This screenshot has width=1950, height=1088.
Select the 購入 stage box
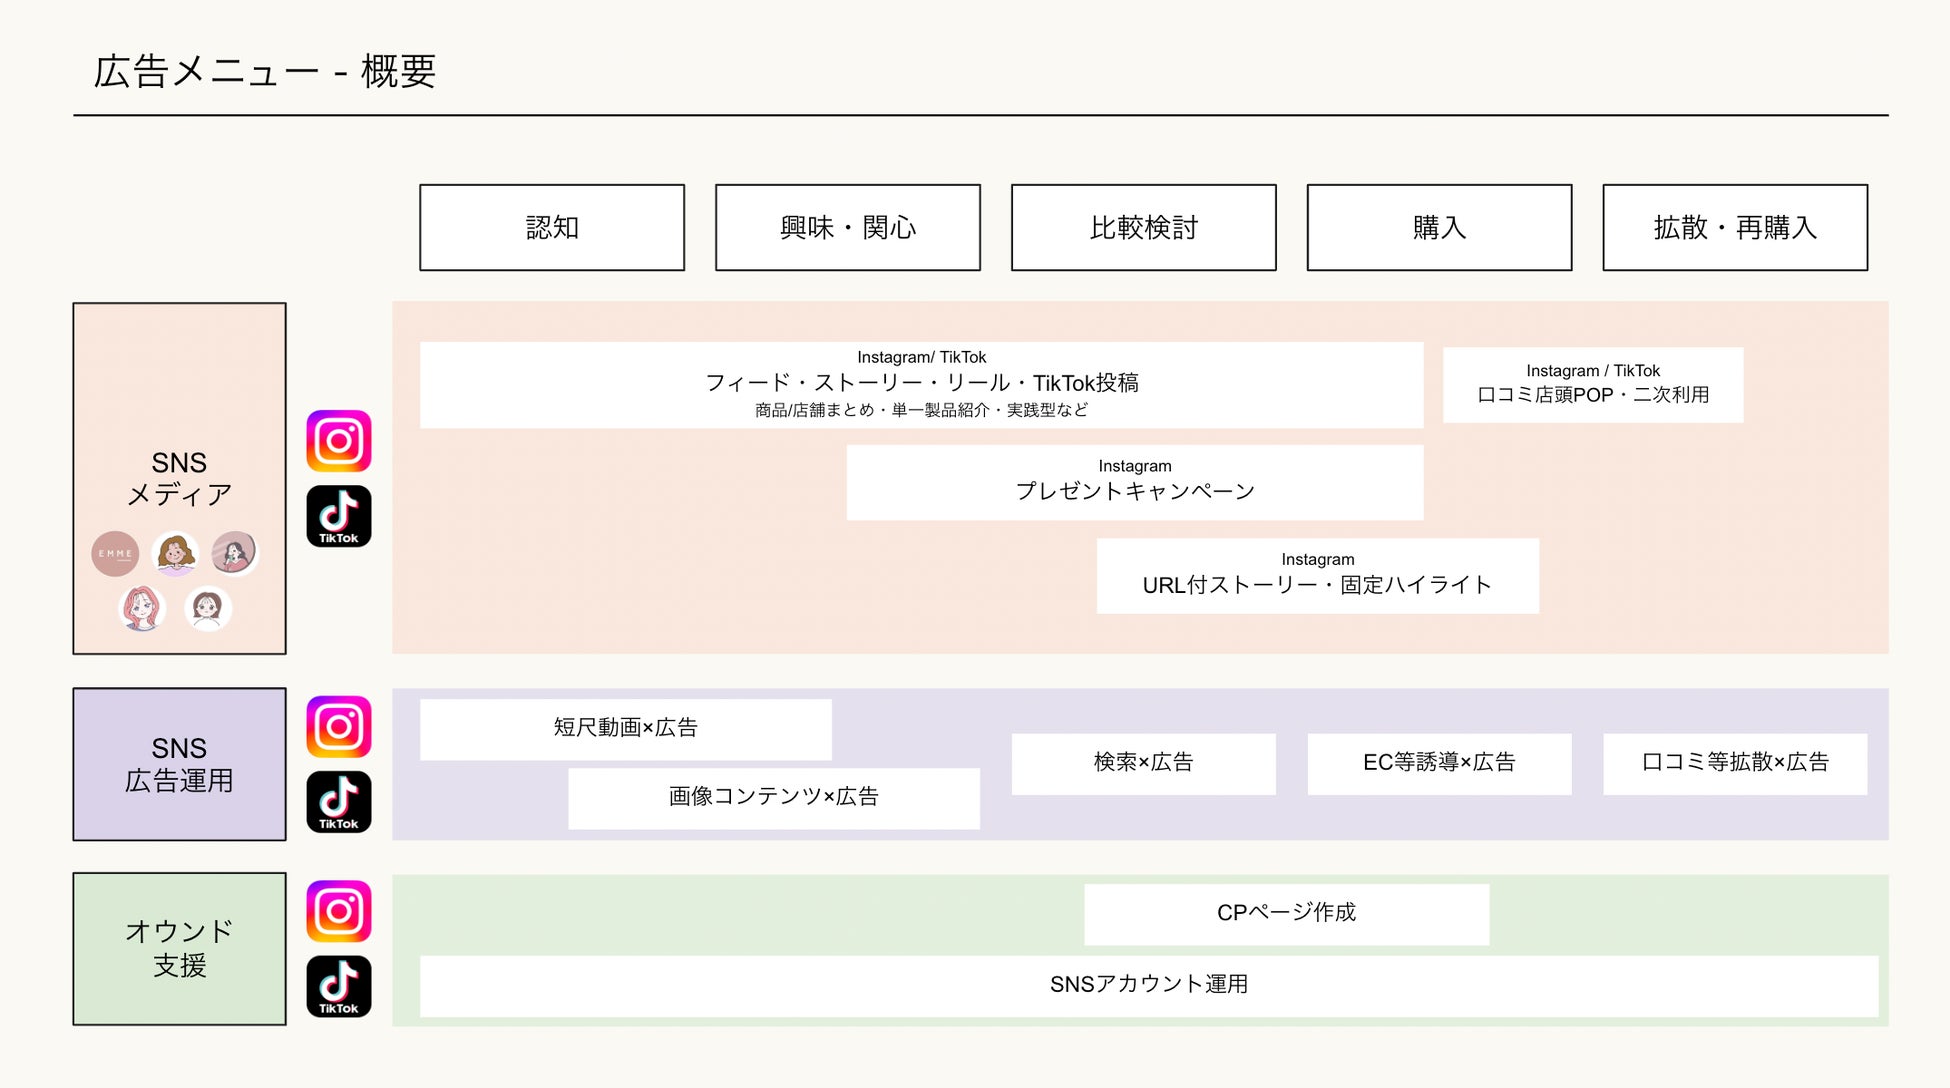point(1439,227)
